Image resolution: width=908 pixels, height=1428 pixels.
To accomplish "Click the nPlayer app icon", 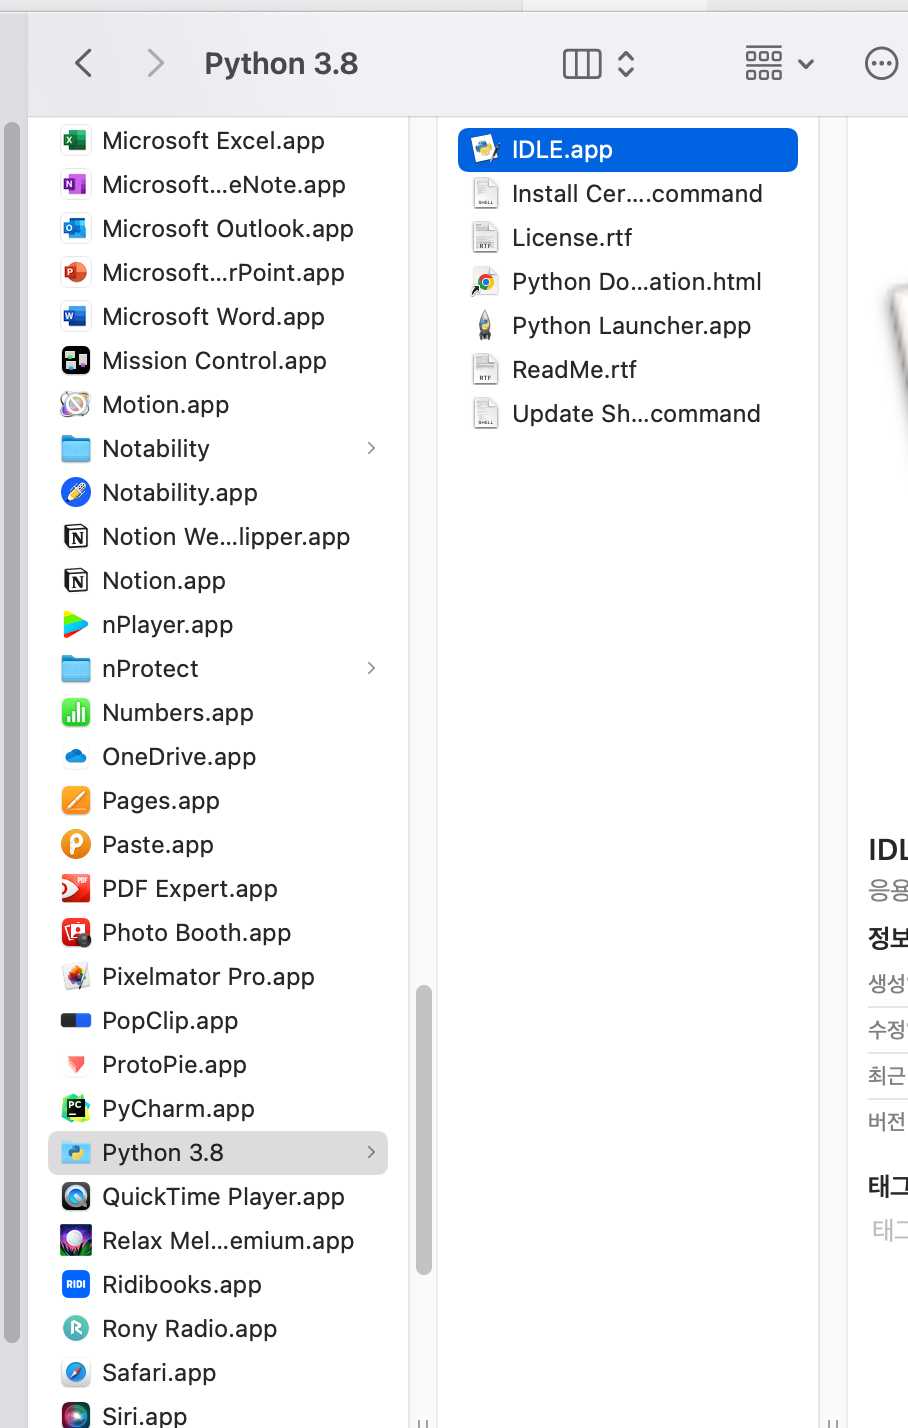I will pyautogui.click(x=76, y=625).
